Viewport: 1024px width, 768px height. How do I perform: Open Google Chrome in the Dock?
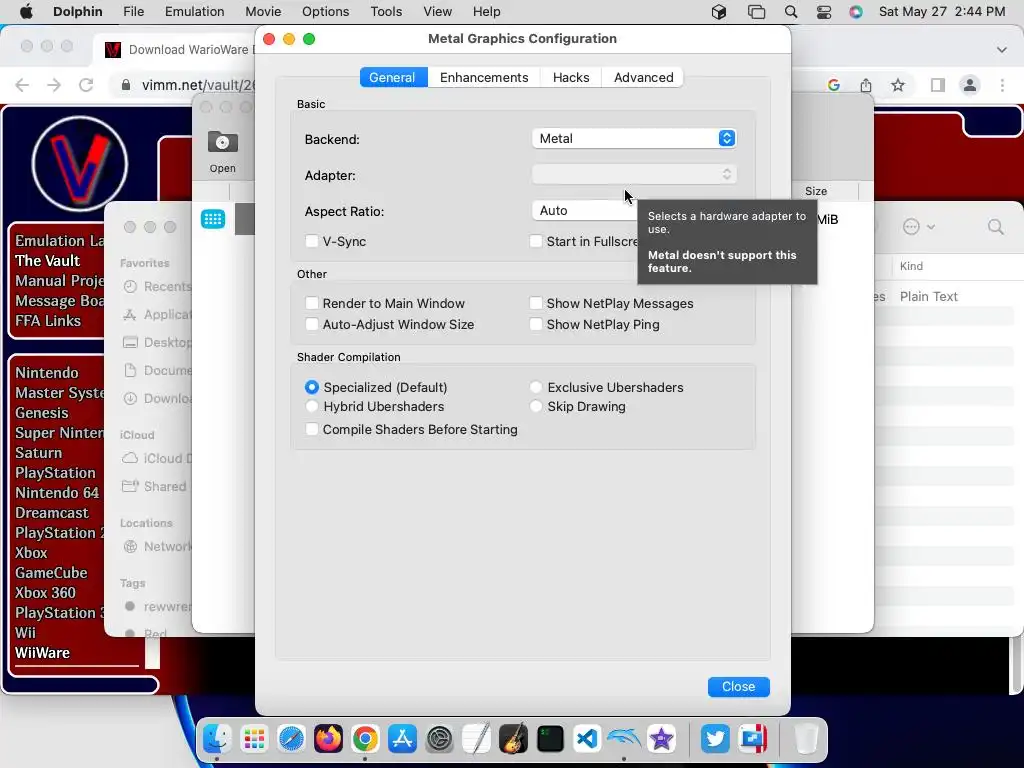coord(365,739)
